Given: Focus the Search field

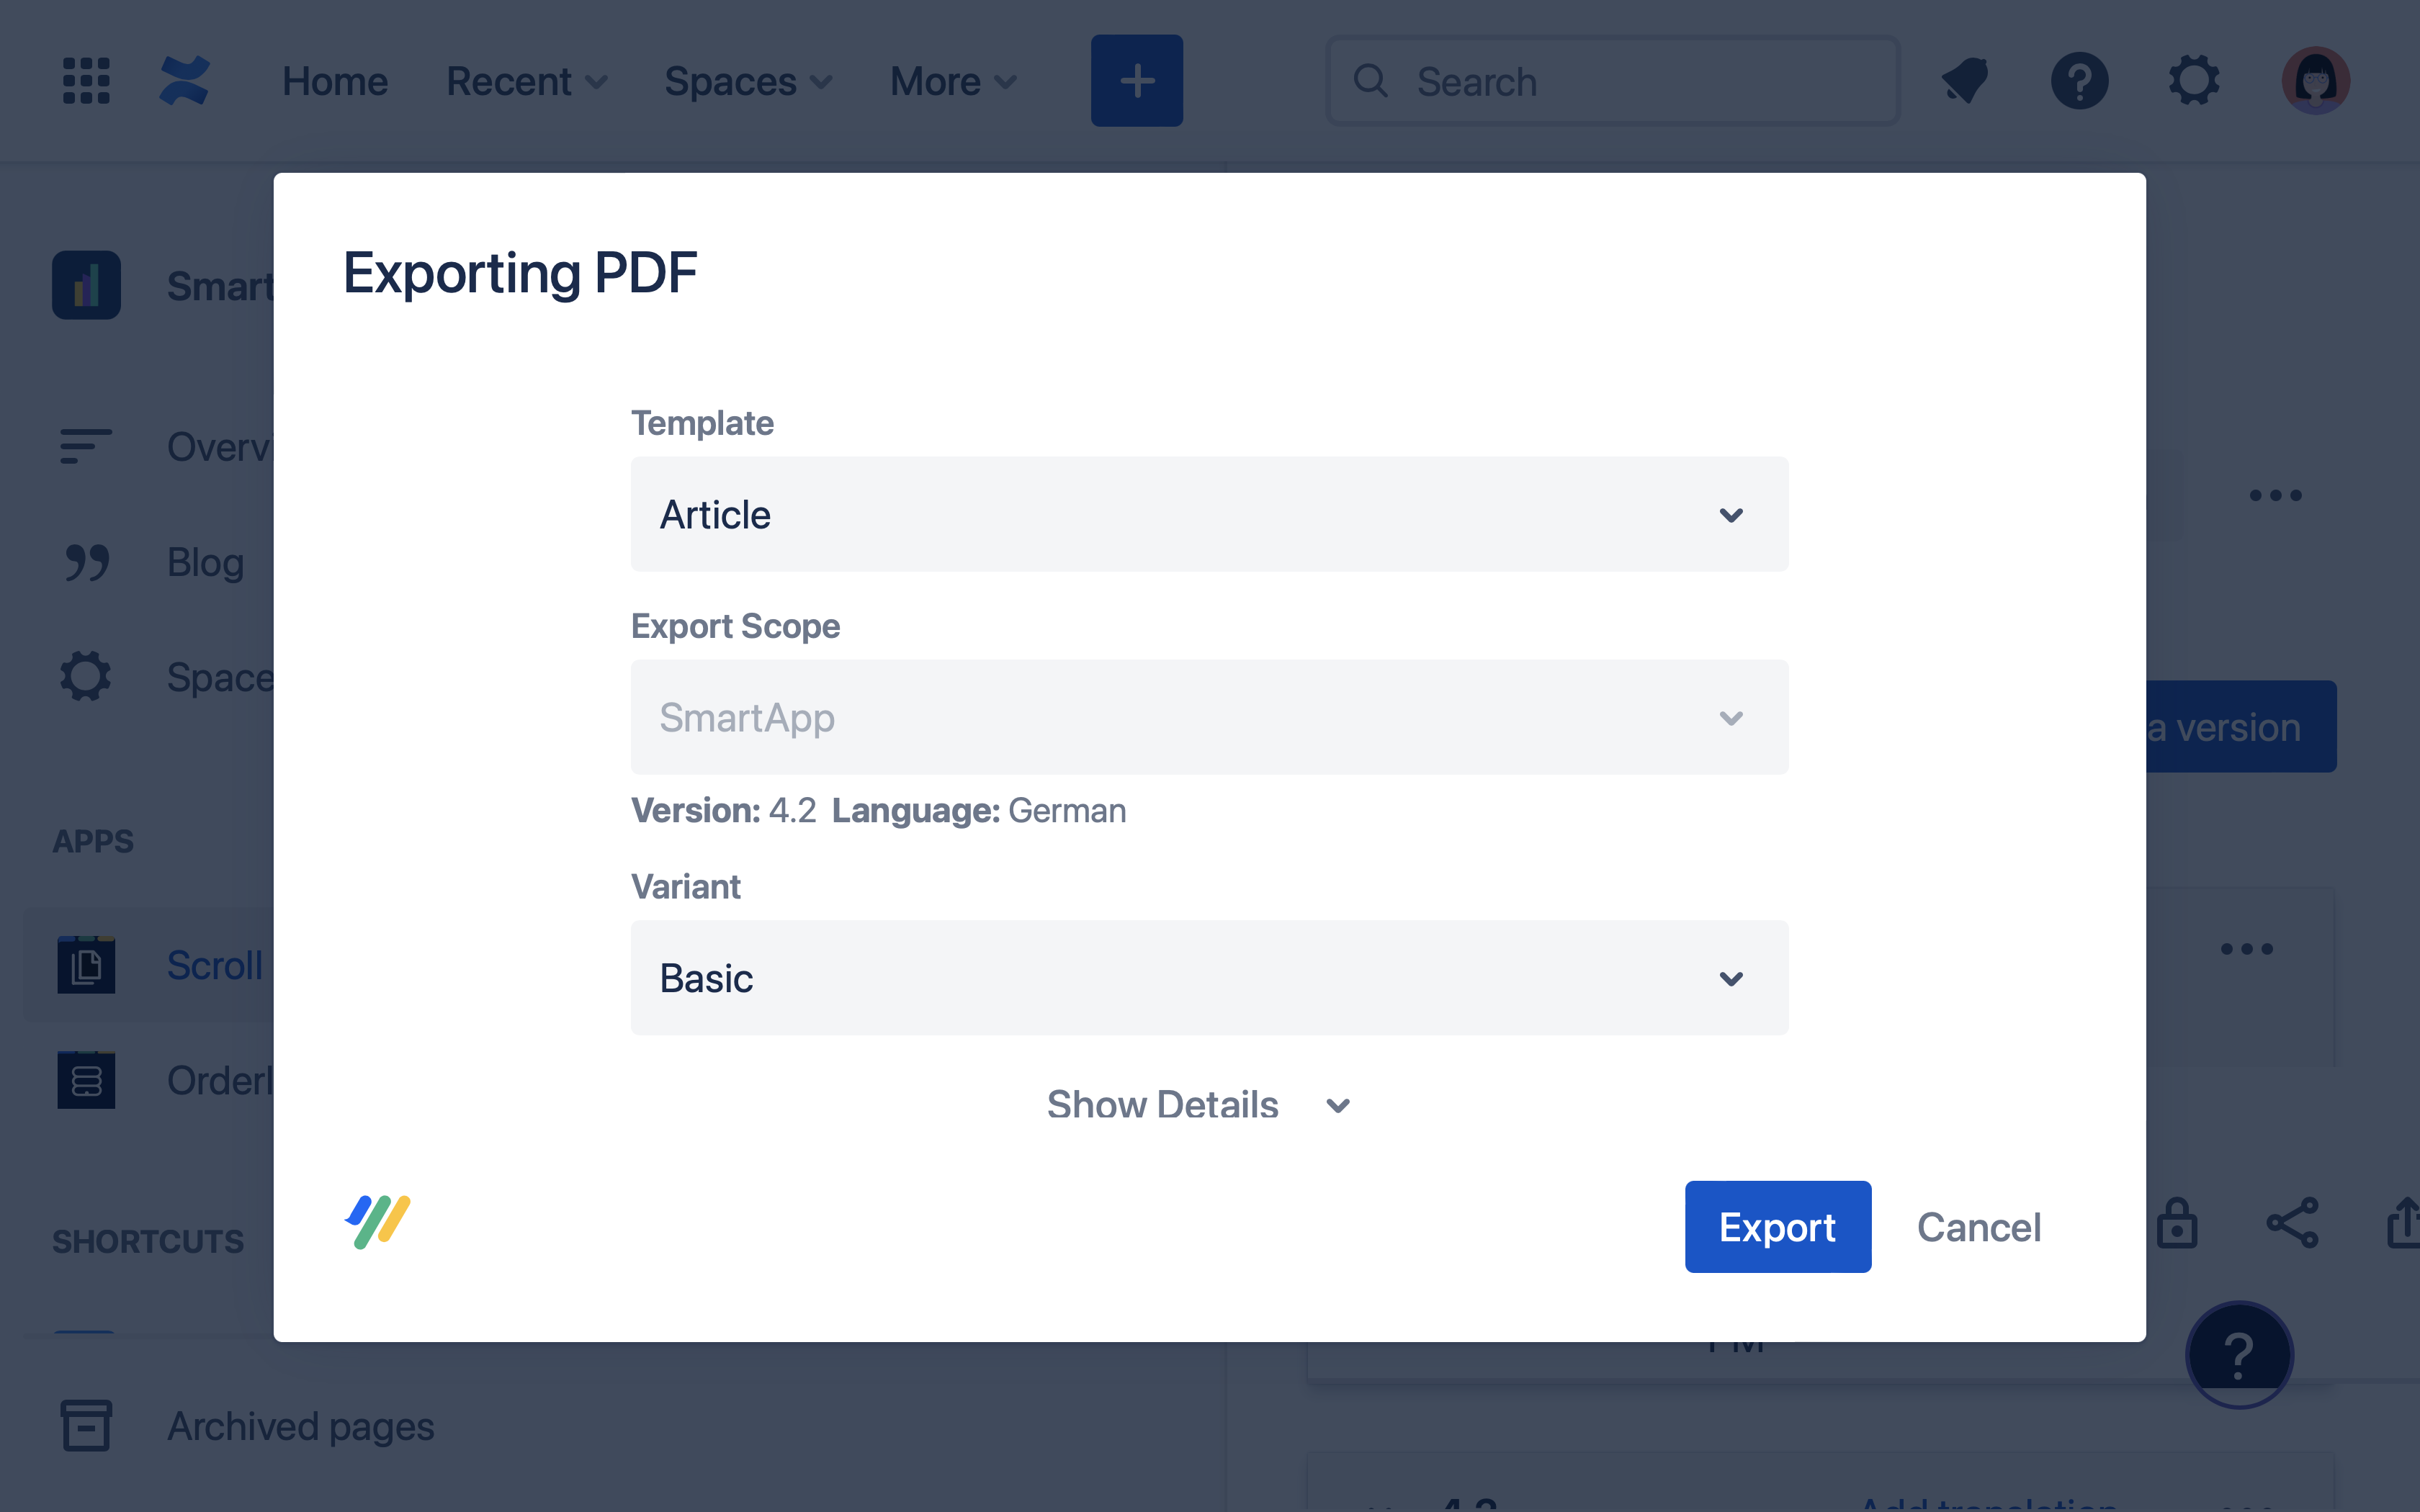Looking at the screenshot, I should click(x=1613, y=81).
